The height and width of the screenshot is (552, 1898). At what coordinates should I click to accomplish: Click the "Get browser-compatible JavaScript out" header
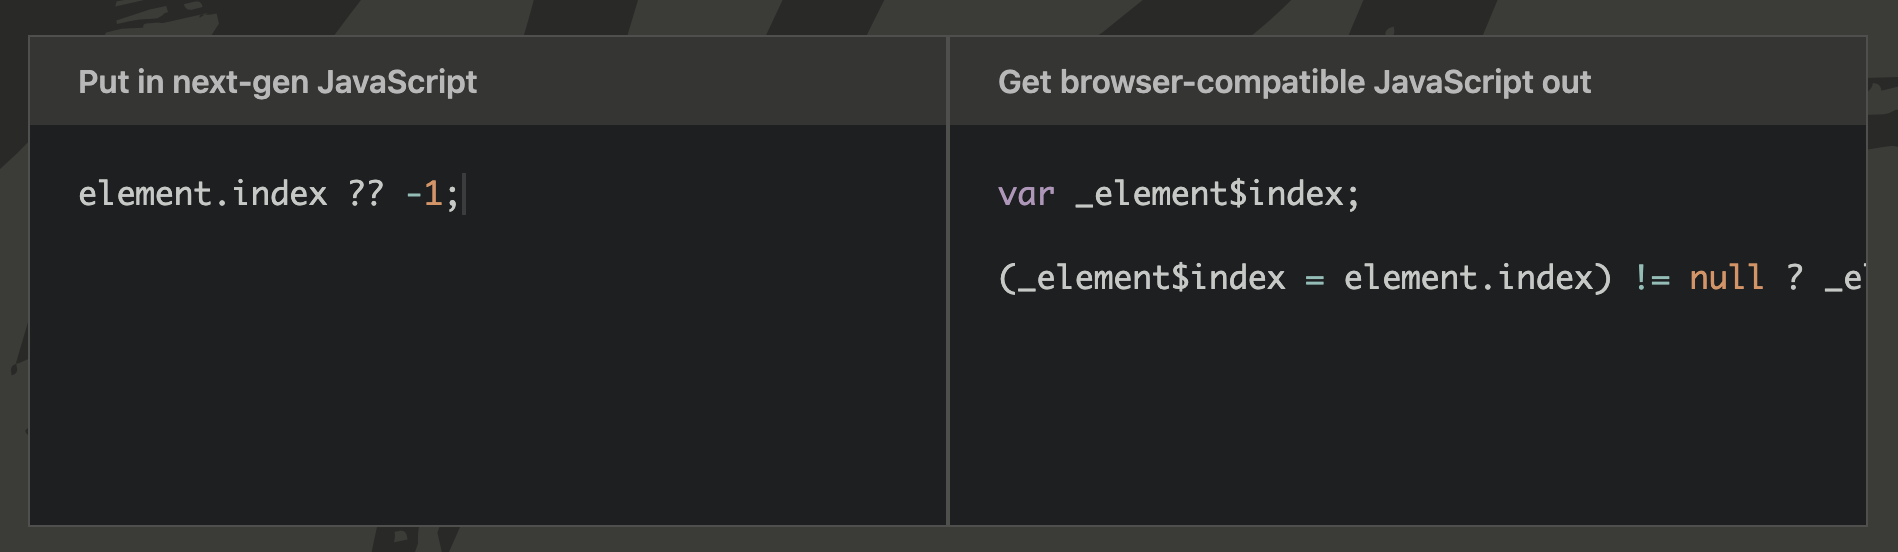[x=1294, y=82]
